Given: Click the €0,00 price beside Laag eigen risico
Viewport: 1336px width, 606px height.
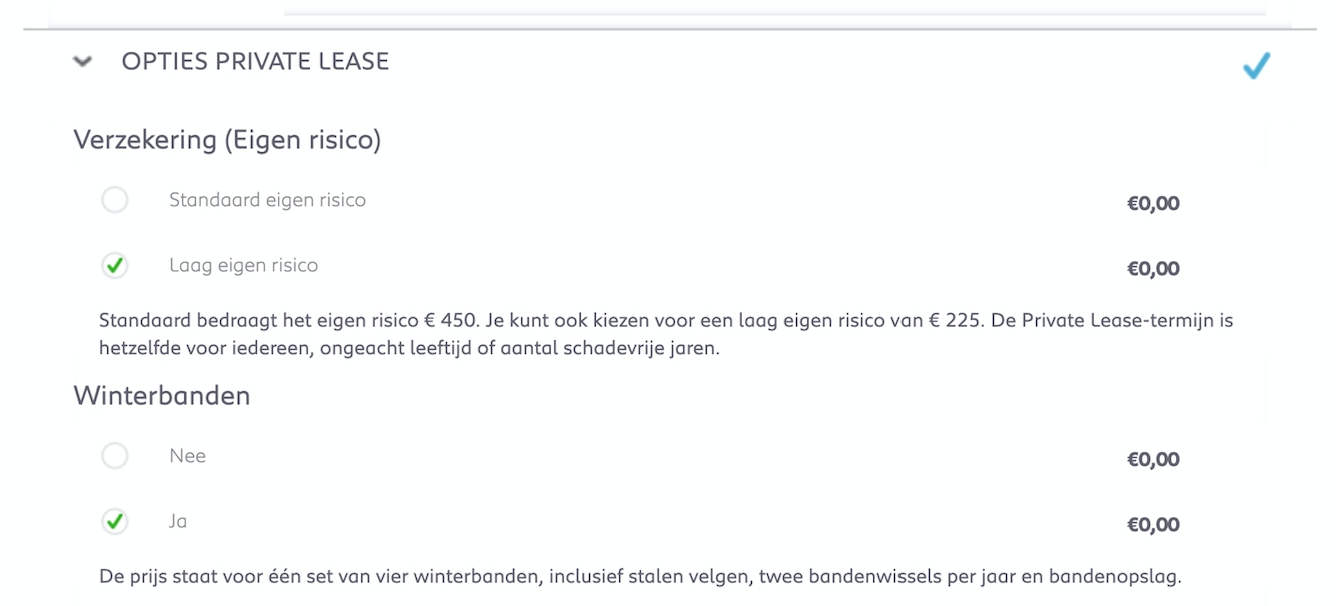Looking at the screenshot, I should [x=1153, y=269].
